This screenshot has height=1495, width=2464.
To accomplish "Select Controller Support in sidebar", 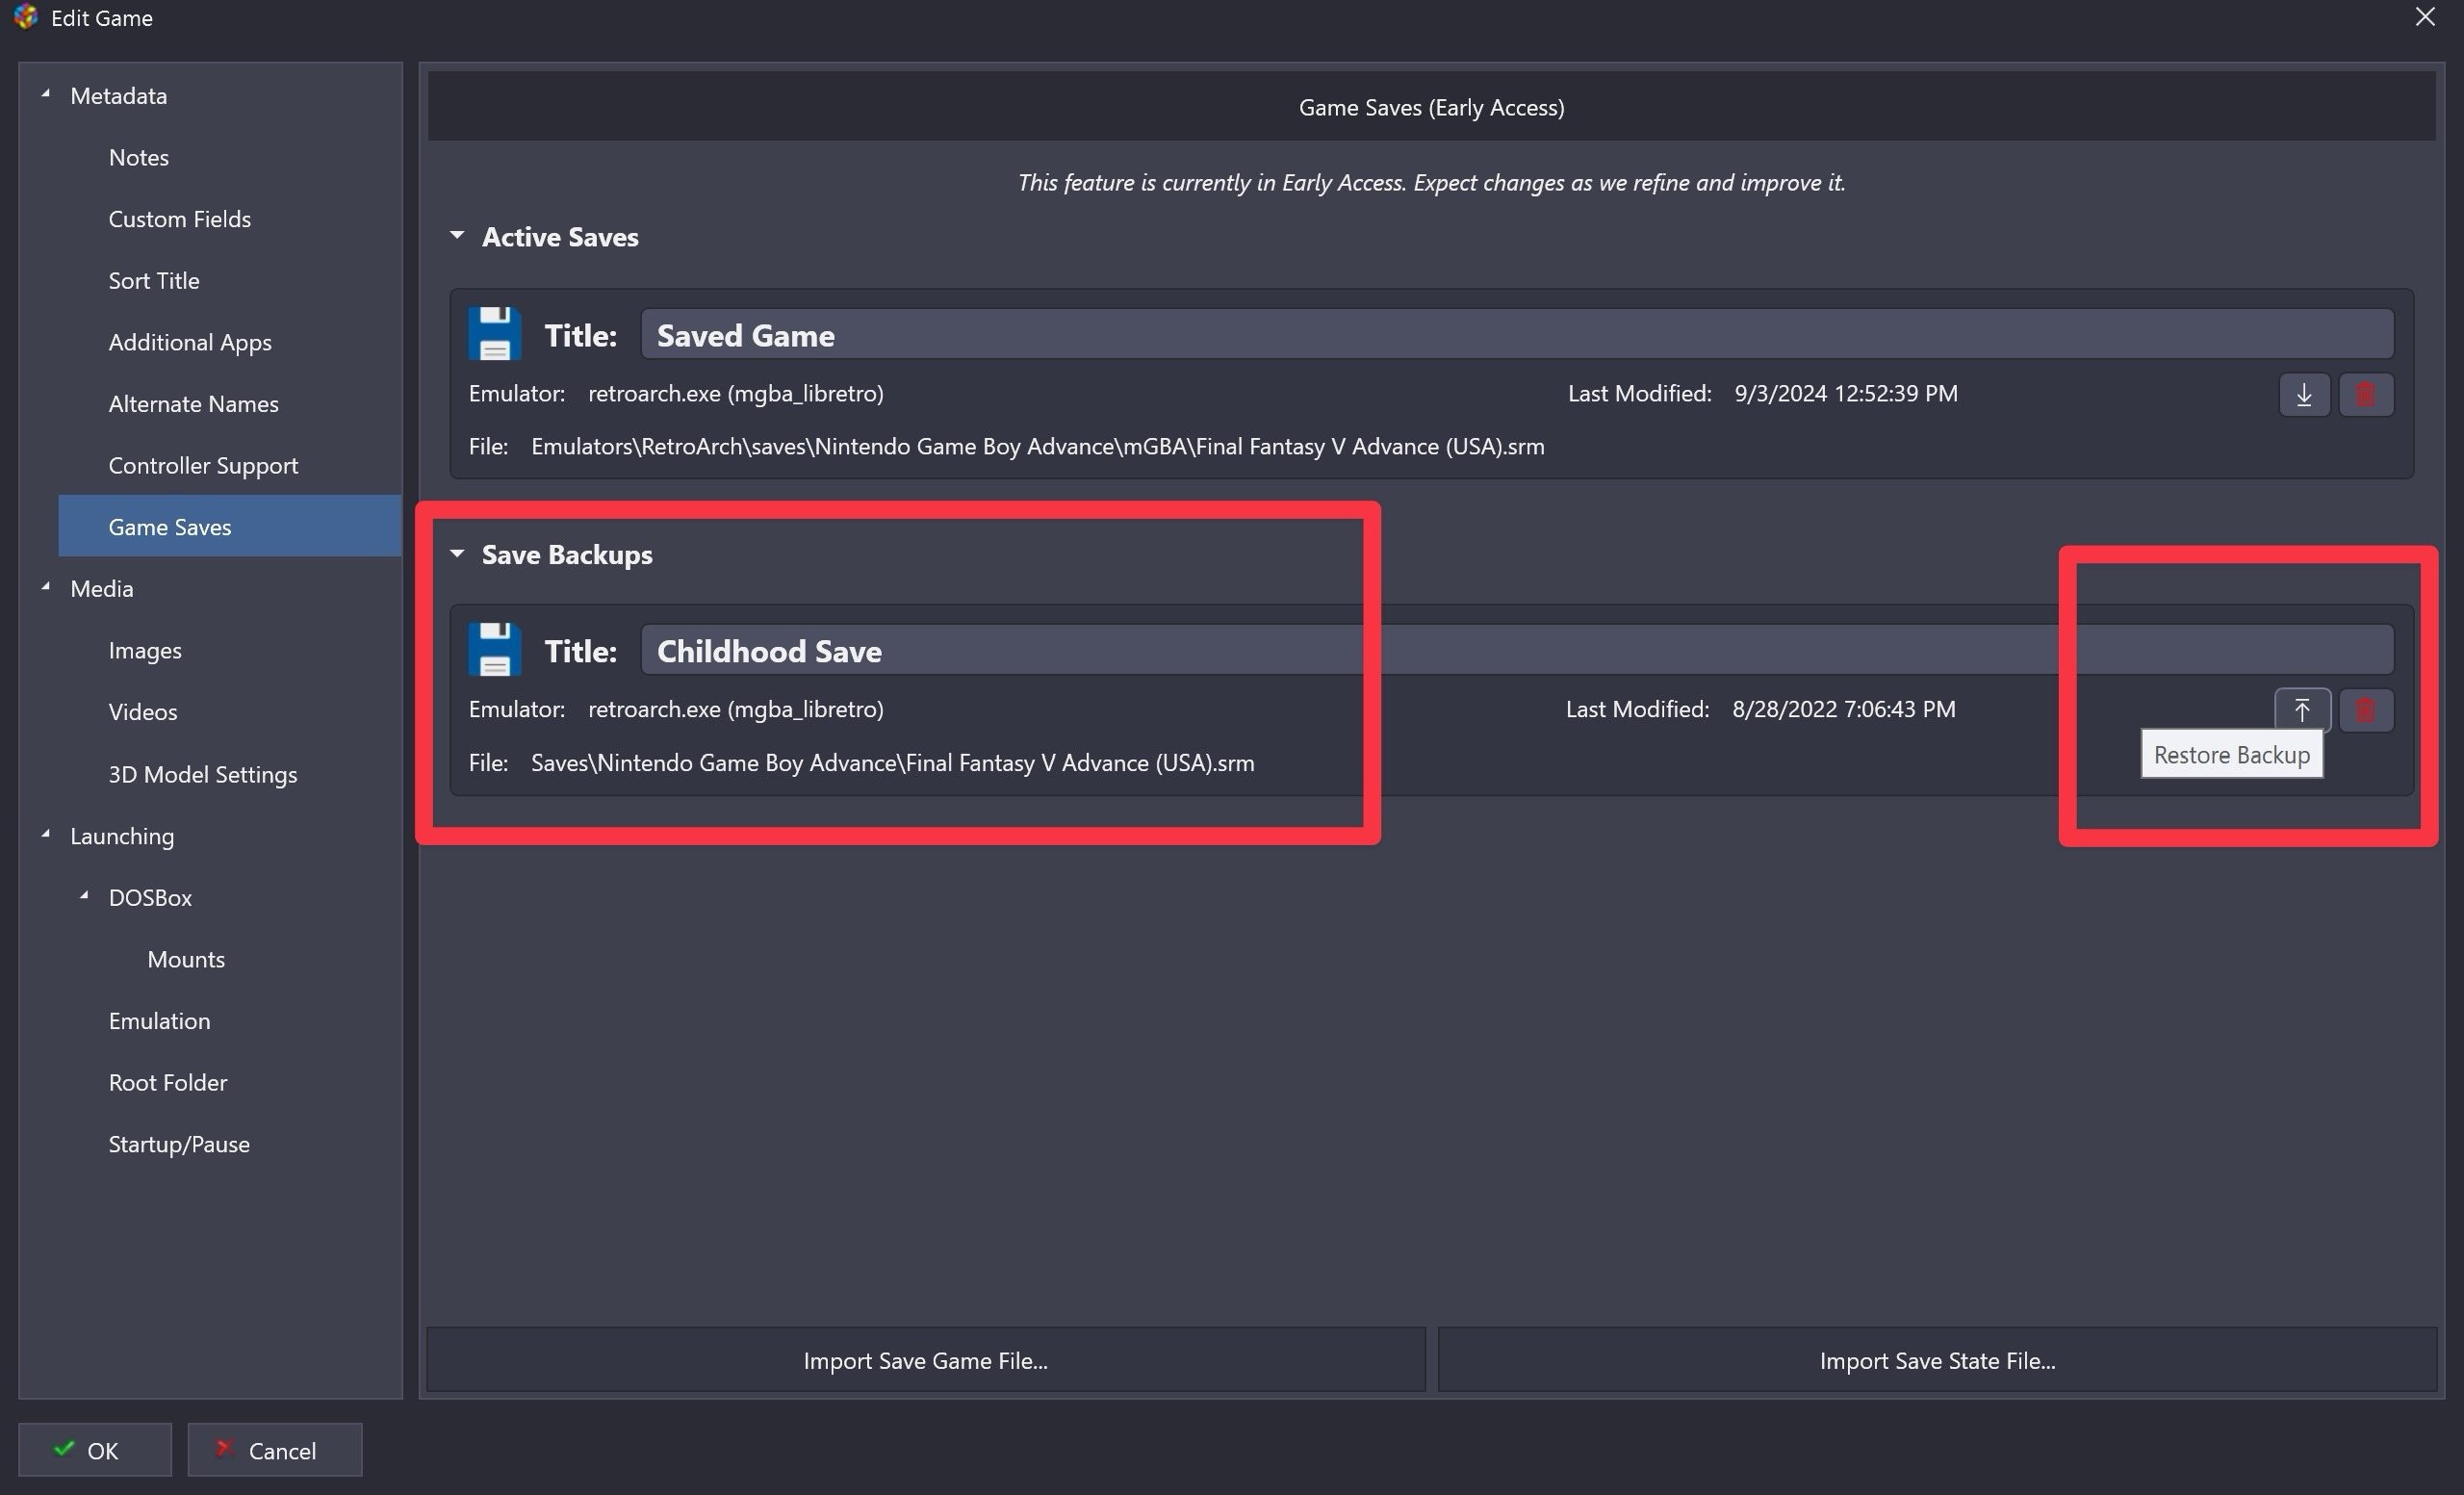I will coord(203,466).
